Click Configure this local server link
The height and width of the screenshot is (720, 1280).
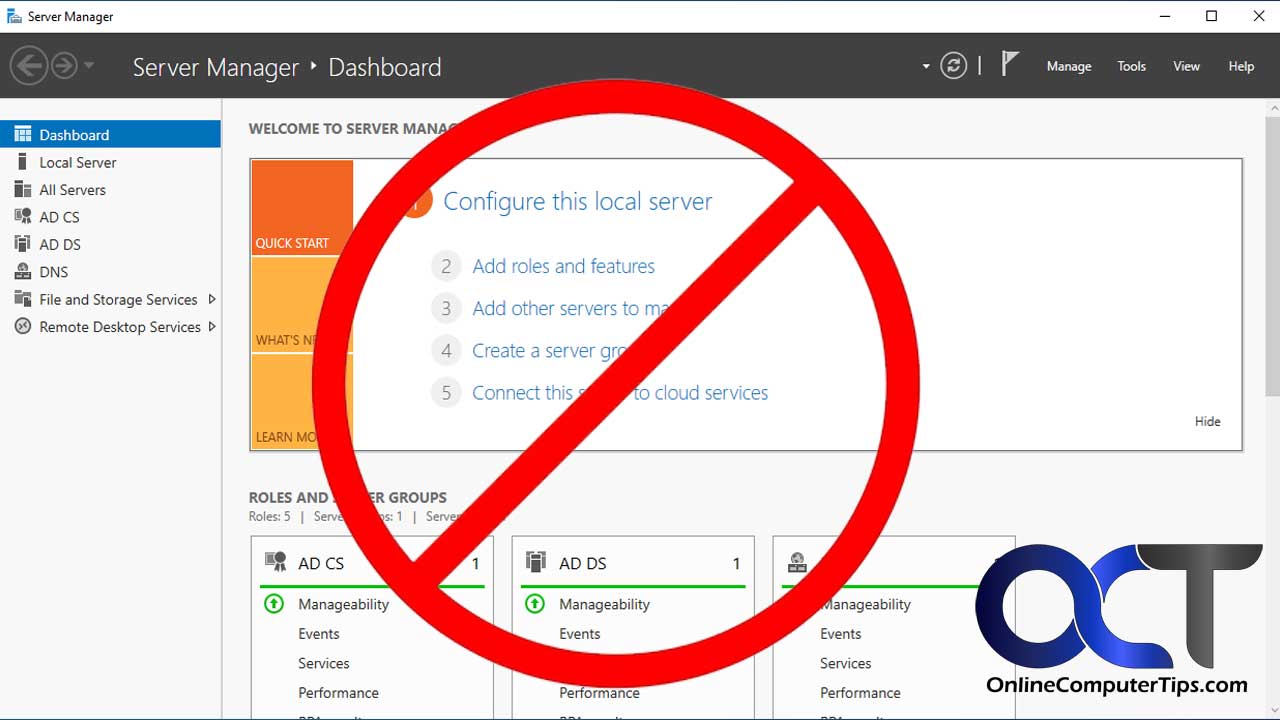[x=577, y=201]
